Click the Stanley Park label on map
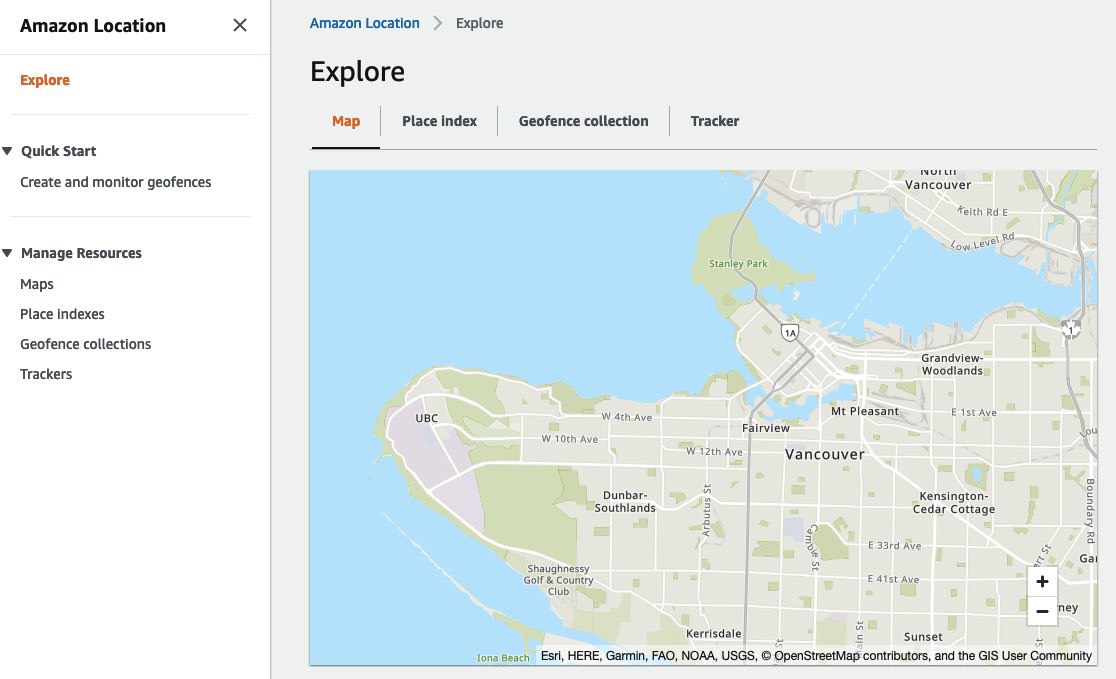Screen dimensions: 1116x679 (x=738, y=263)
